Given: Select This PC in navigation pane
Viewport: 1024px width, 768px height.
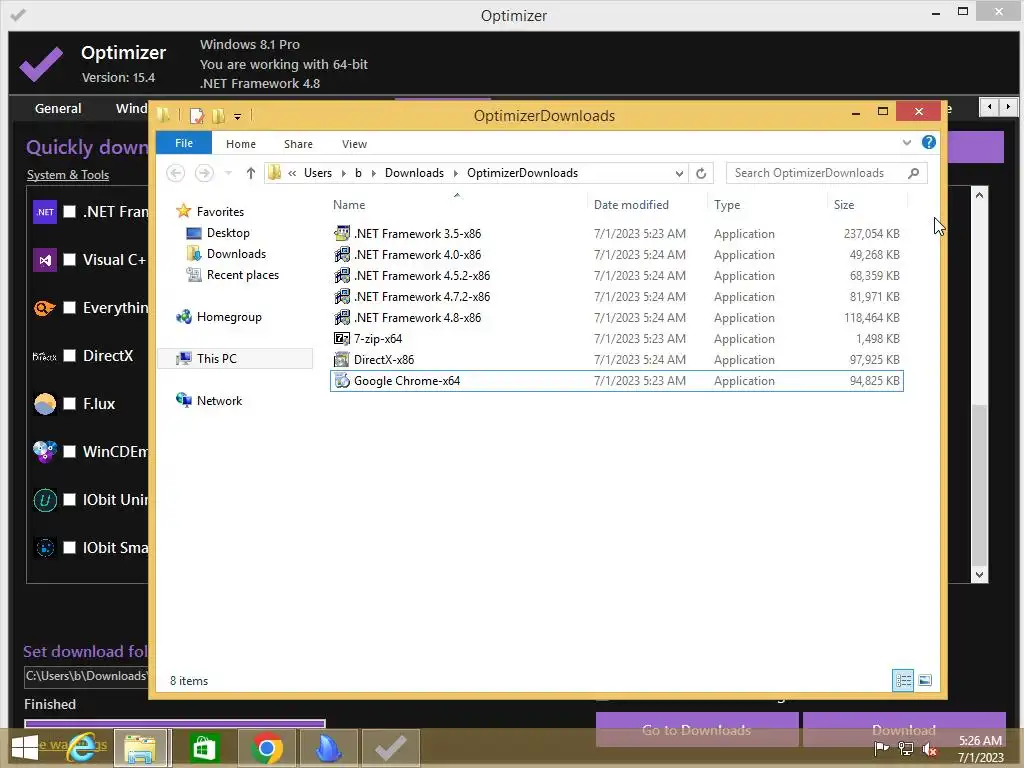Looking at the screenshot, I should click(x=216, y=359).
